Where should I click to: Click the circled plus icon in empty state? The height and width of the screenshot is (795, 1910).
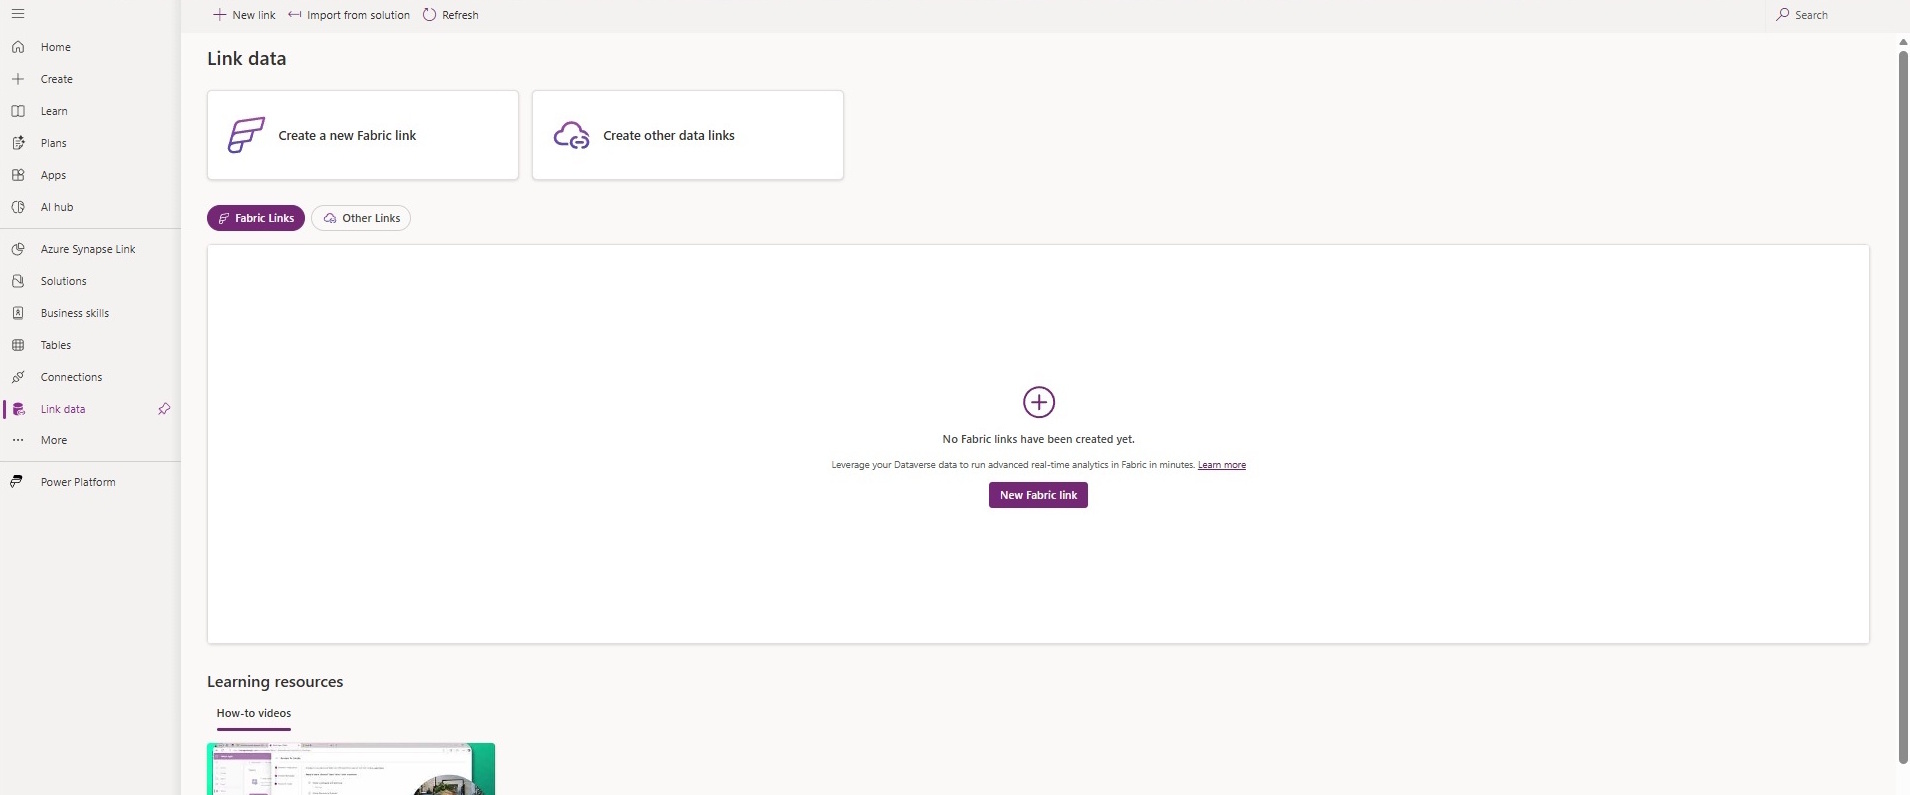coord(1039,402)
